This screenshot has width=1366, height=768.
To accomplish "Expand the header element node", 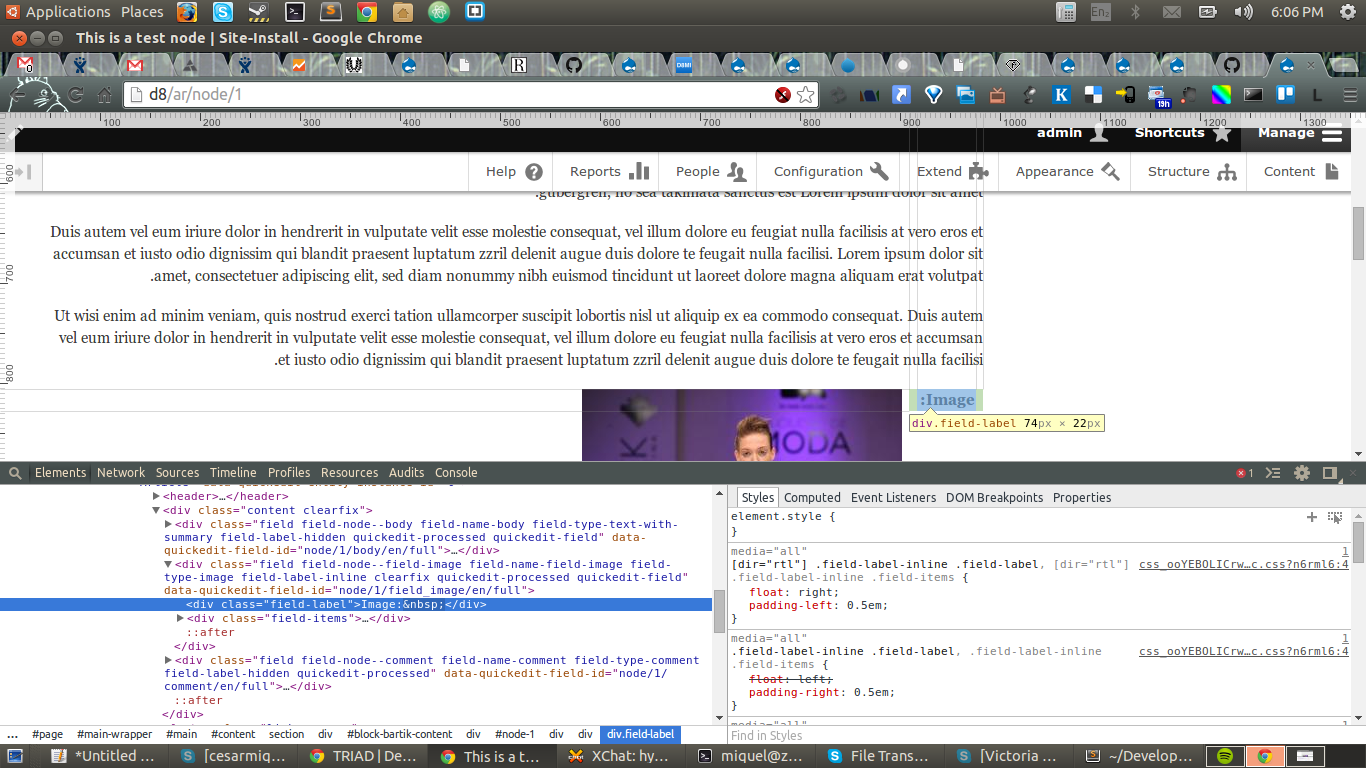I will [156, 496].
